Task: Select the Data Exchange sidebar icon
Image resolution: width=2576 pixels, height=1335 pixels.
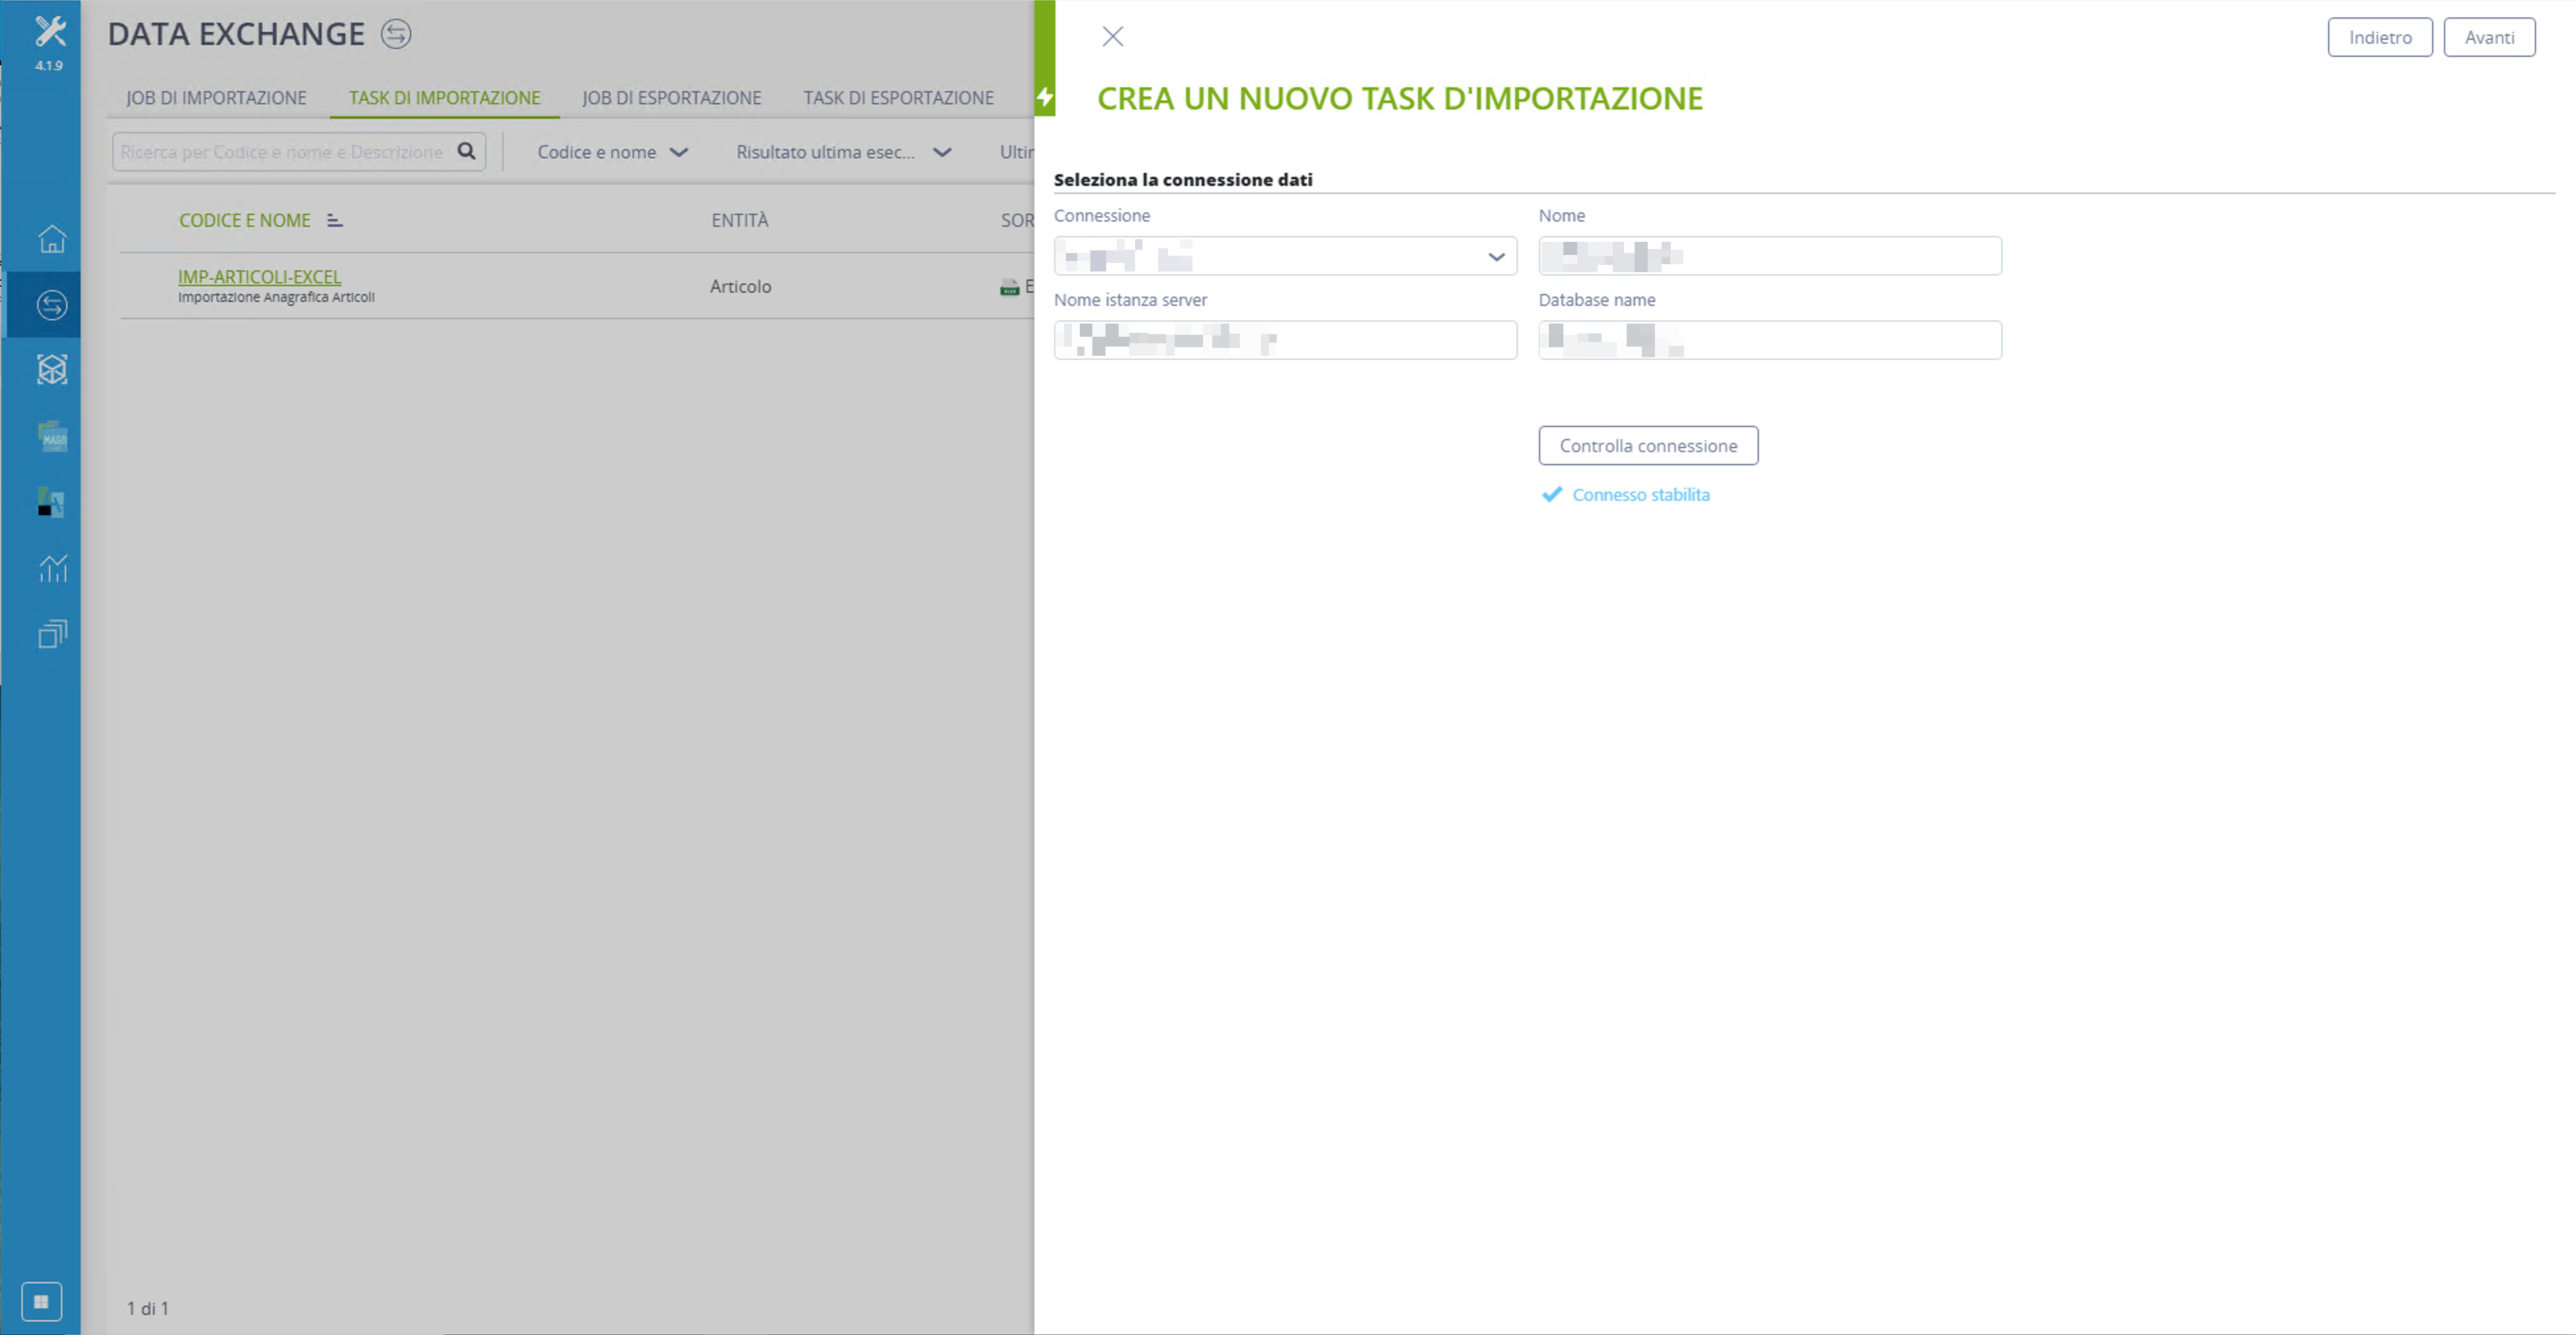Action: point(52,305)
